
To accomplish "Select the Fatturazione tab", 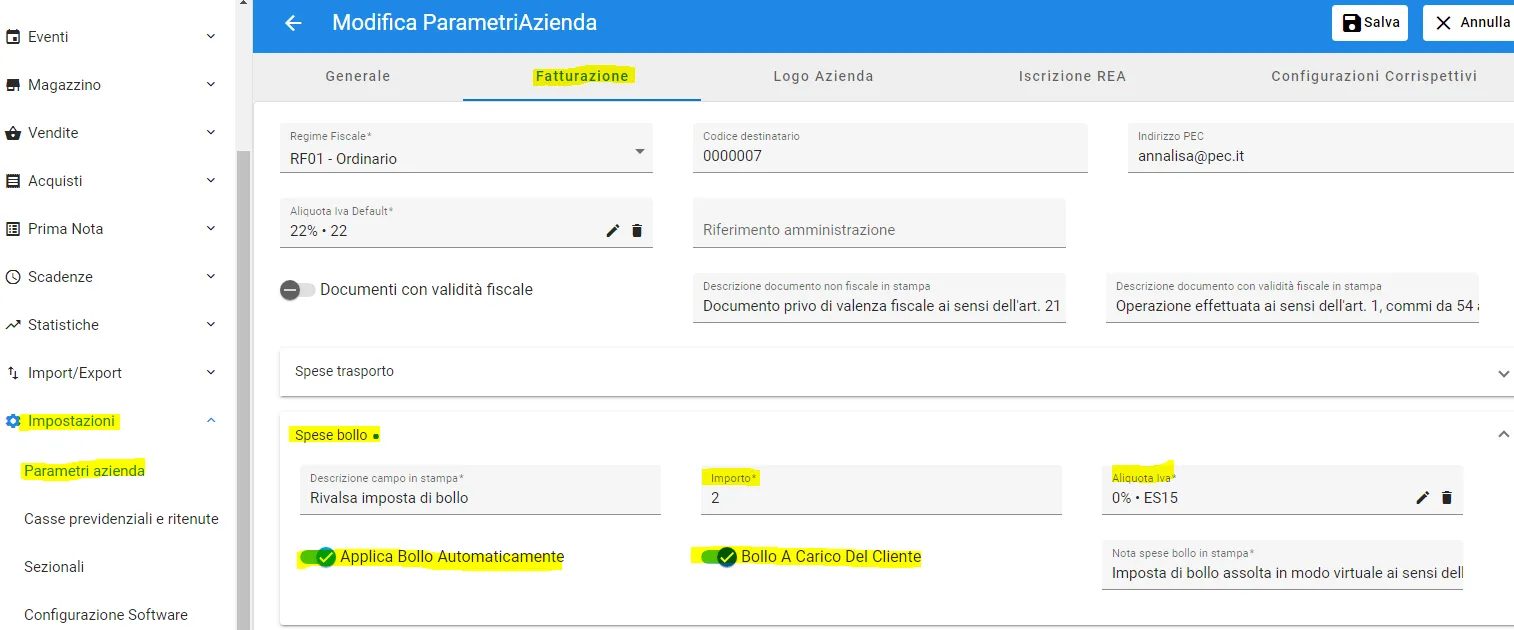I will pos(582,76).
